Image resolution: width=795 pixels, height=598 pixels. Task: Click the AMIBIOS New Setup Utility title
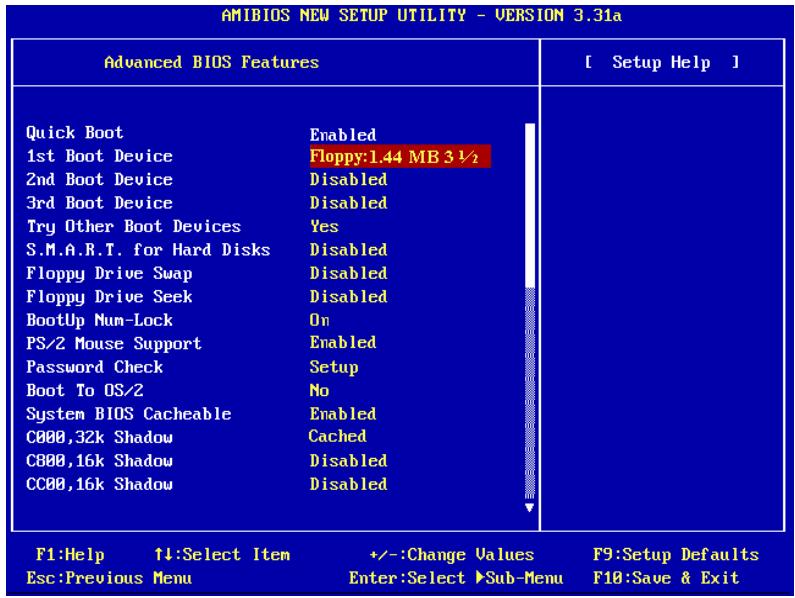(421, 15)
